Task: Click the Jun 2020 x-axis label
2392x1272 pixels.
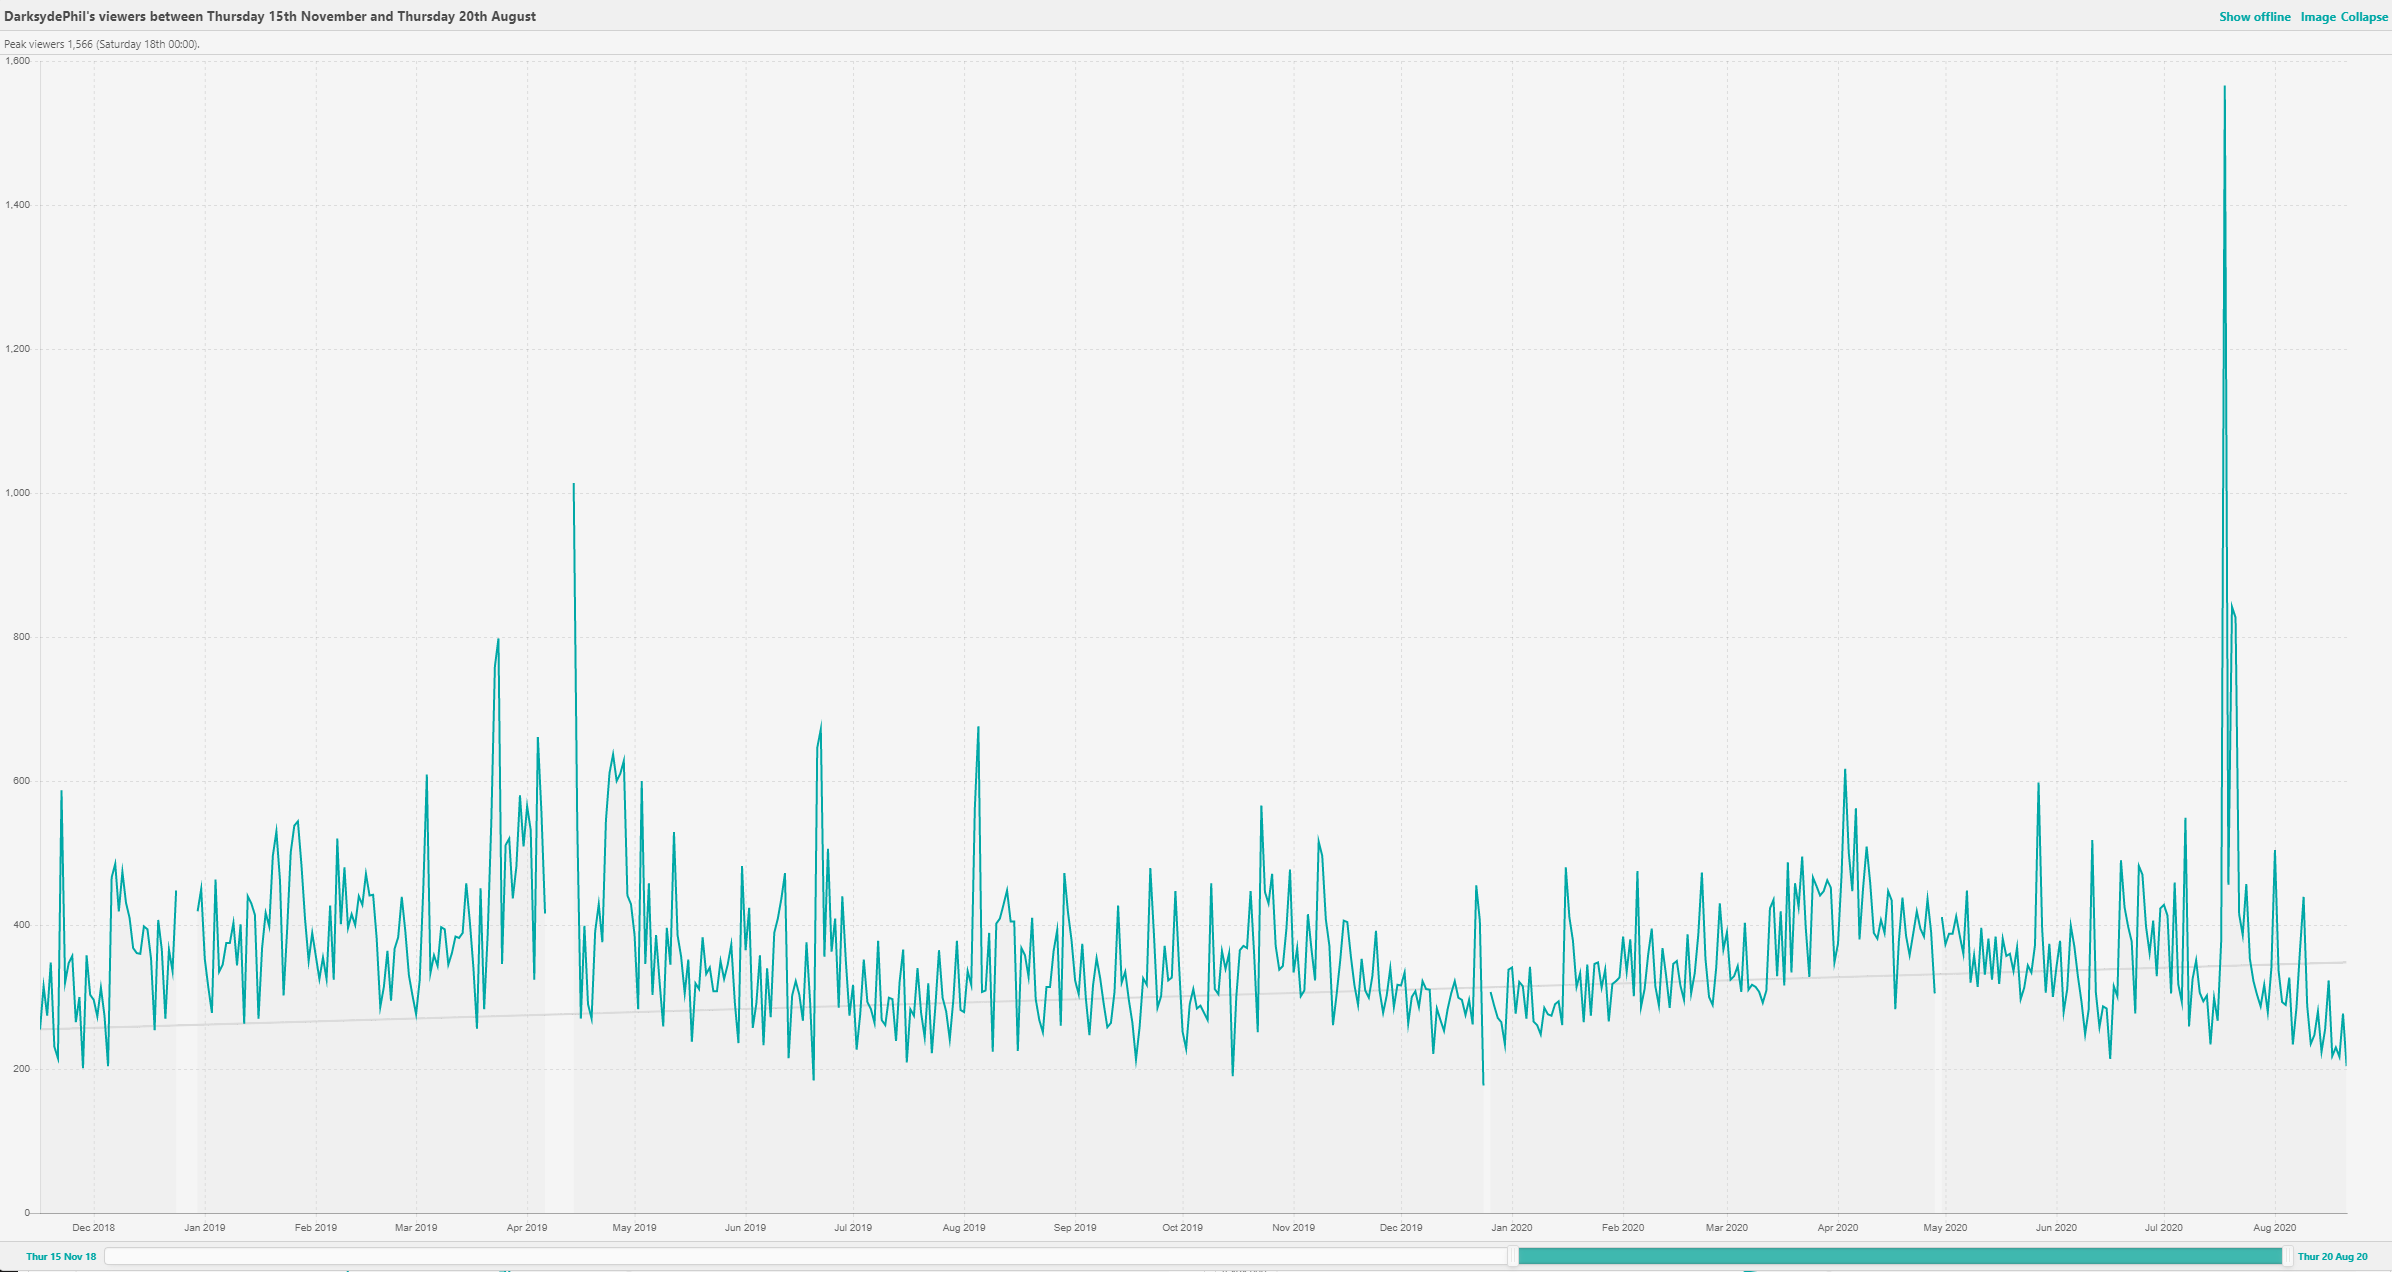Action: pos(2056,1228)
